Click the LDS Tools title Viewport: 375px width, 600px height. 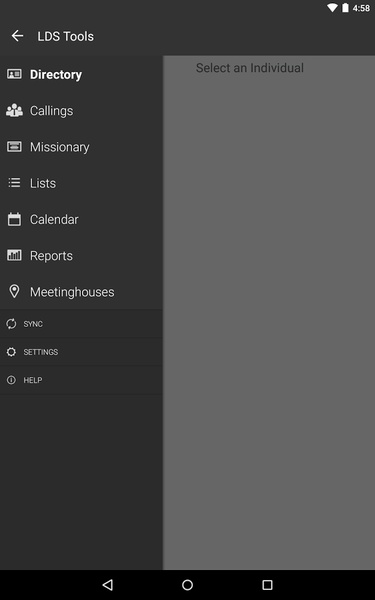65,36
